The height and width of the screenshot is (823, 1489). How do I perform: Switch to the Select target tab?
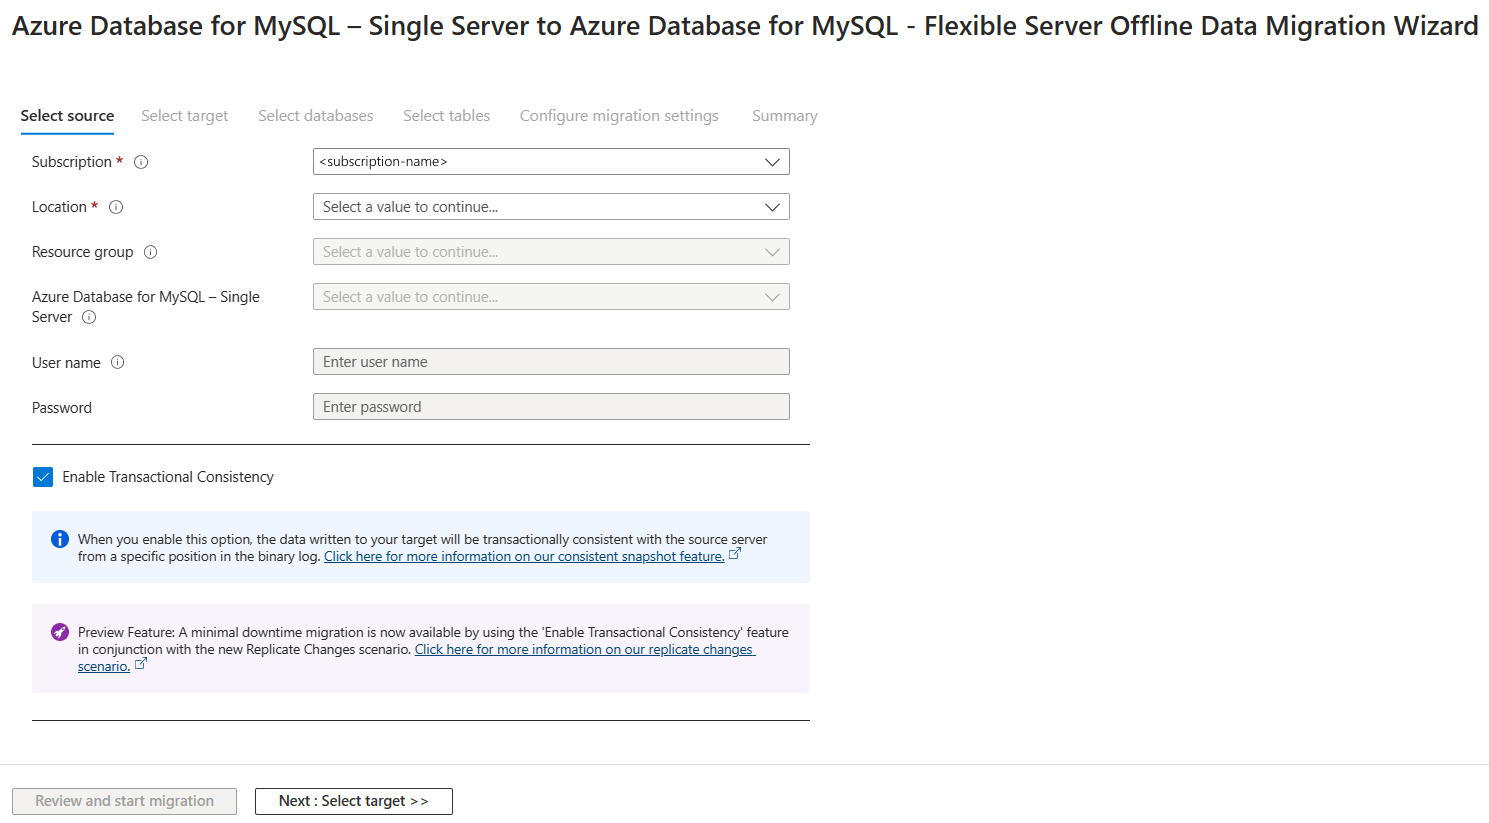(x=185, y=116)
